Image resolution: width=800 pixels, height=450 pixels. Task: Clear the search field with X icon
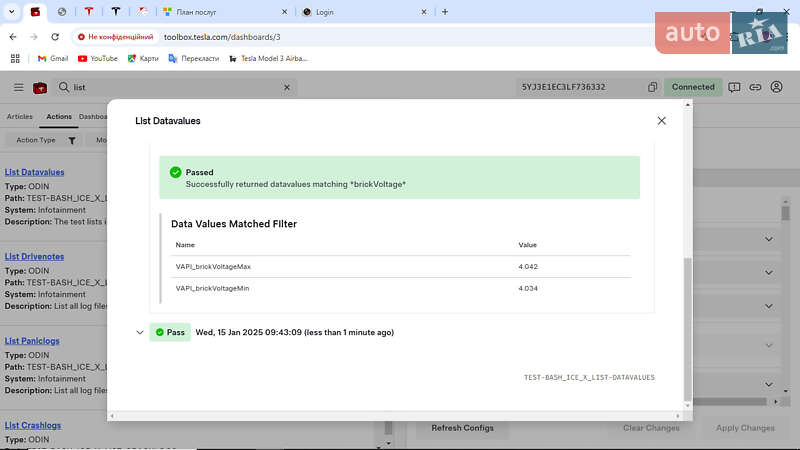tap(288, 87)
